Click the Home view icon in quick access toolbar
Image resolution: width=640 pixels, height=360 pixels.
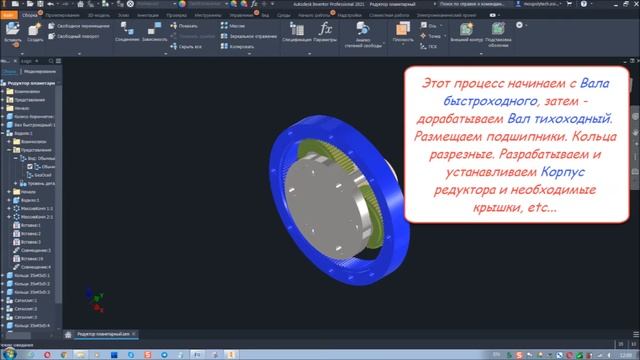pos(80,4)
